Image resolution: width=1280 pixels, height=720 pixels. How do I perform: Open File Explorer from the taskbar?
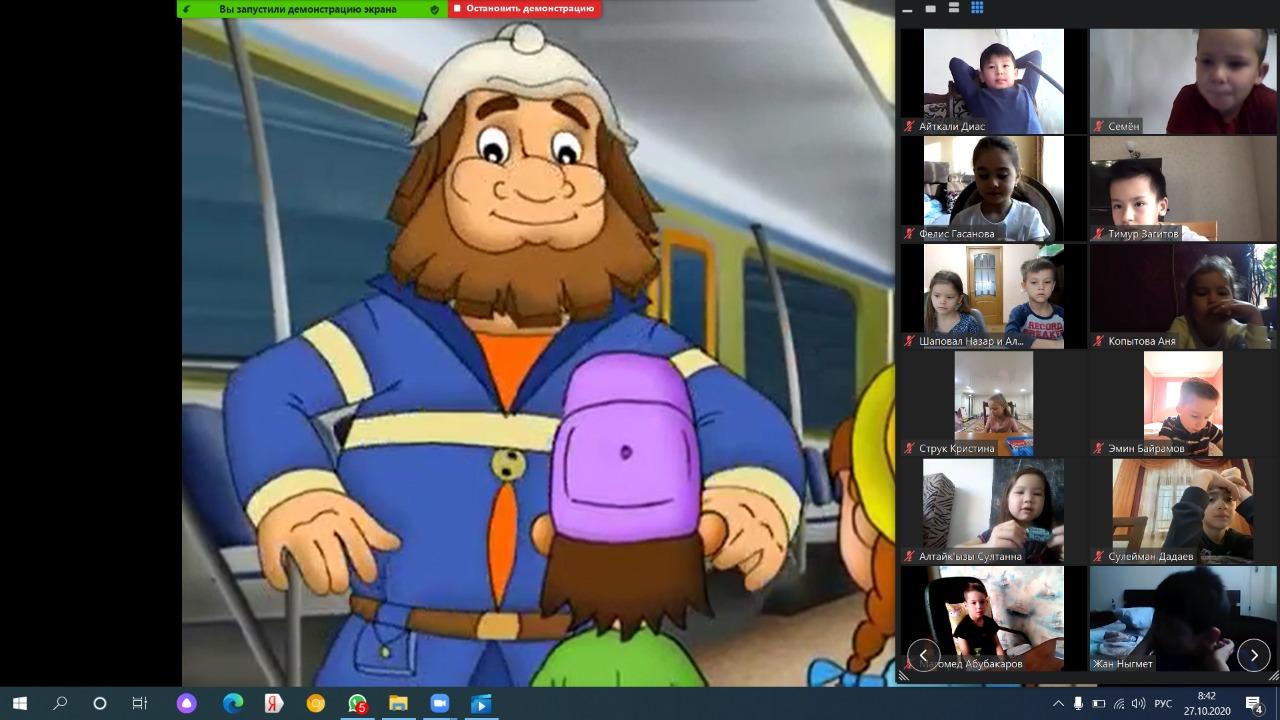(x=398, y=703)
